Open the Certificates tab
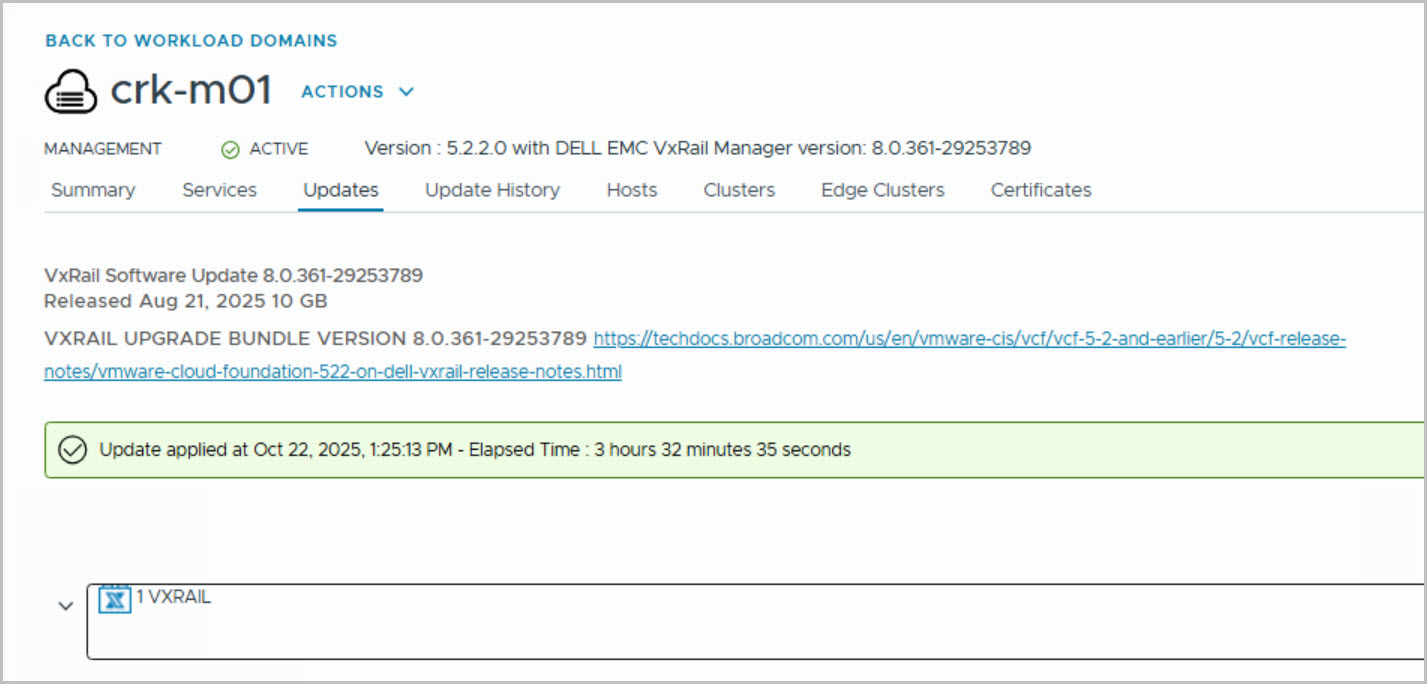Screen dimensions: 1427x684 1041,190
